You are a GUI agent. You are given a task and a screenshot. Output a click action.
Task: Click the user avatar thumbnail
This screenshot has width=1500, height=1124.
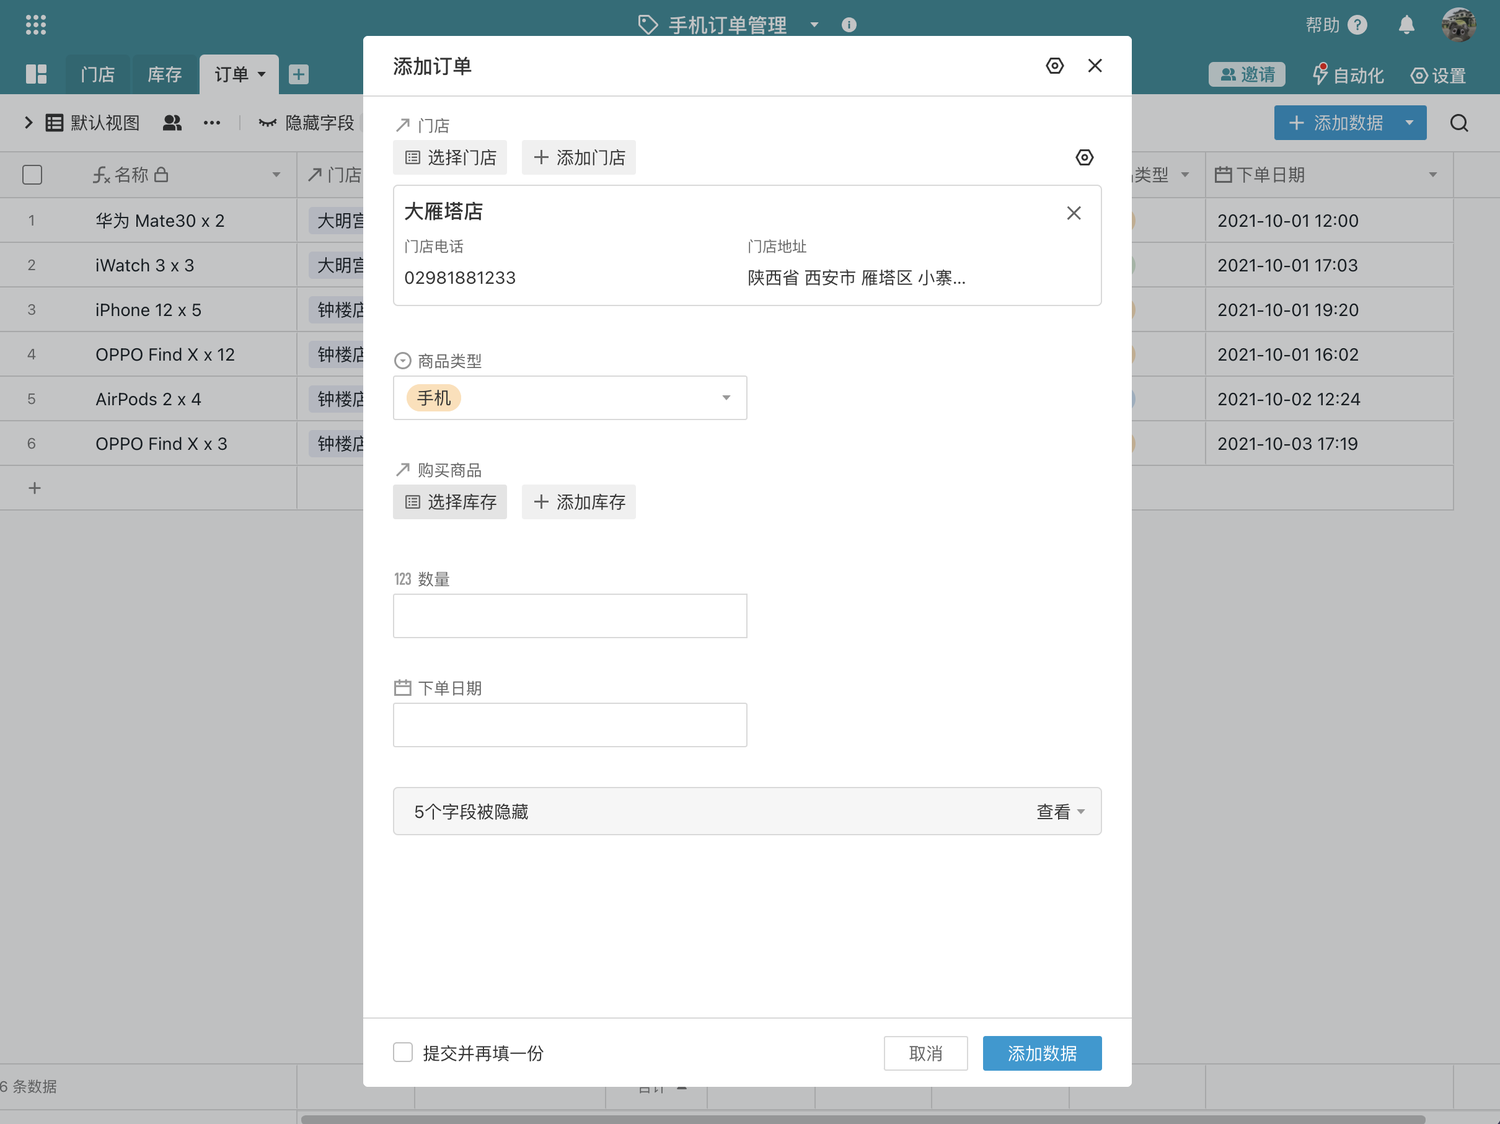pyautogui.click(x=1458, y=25)
